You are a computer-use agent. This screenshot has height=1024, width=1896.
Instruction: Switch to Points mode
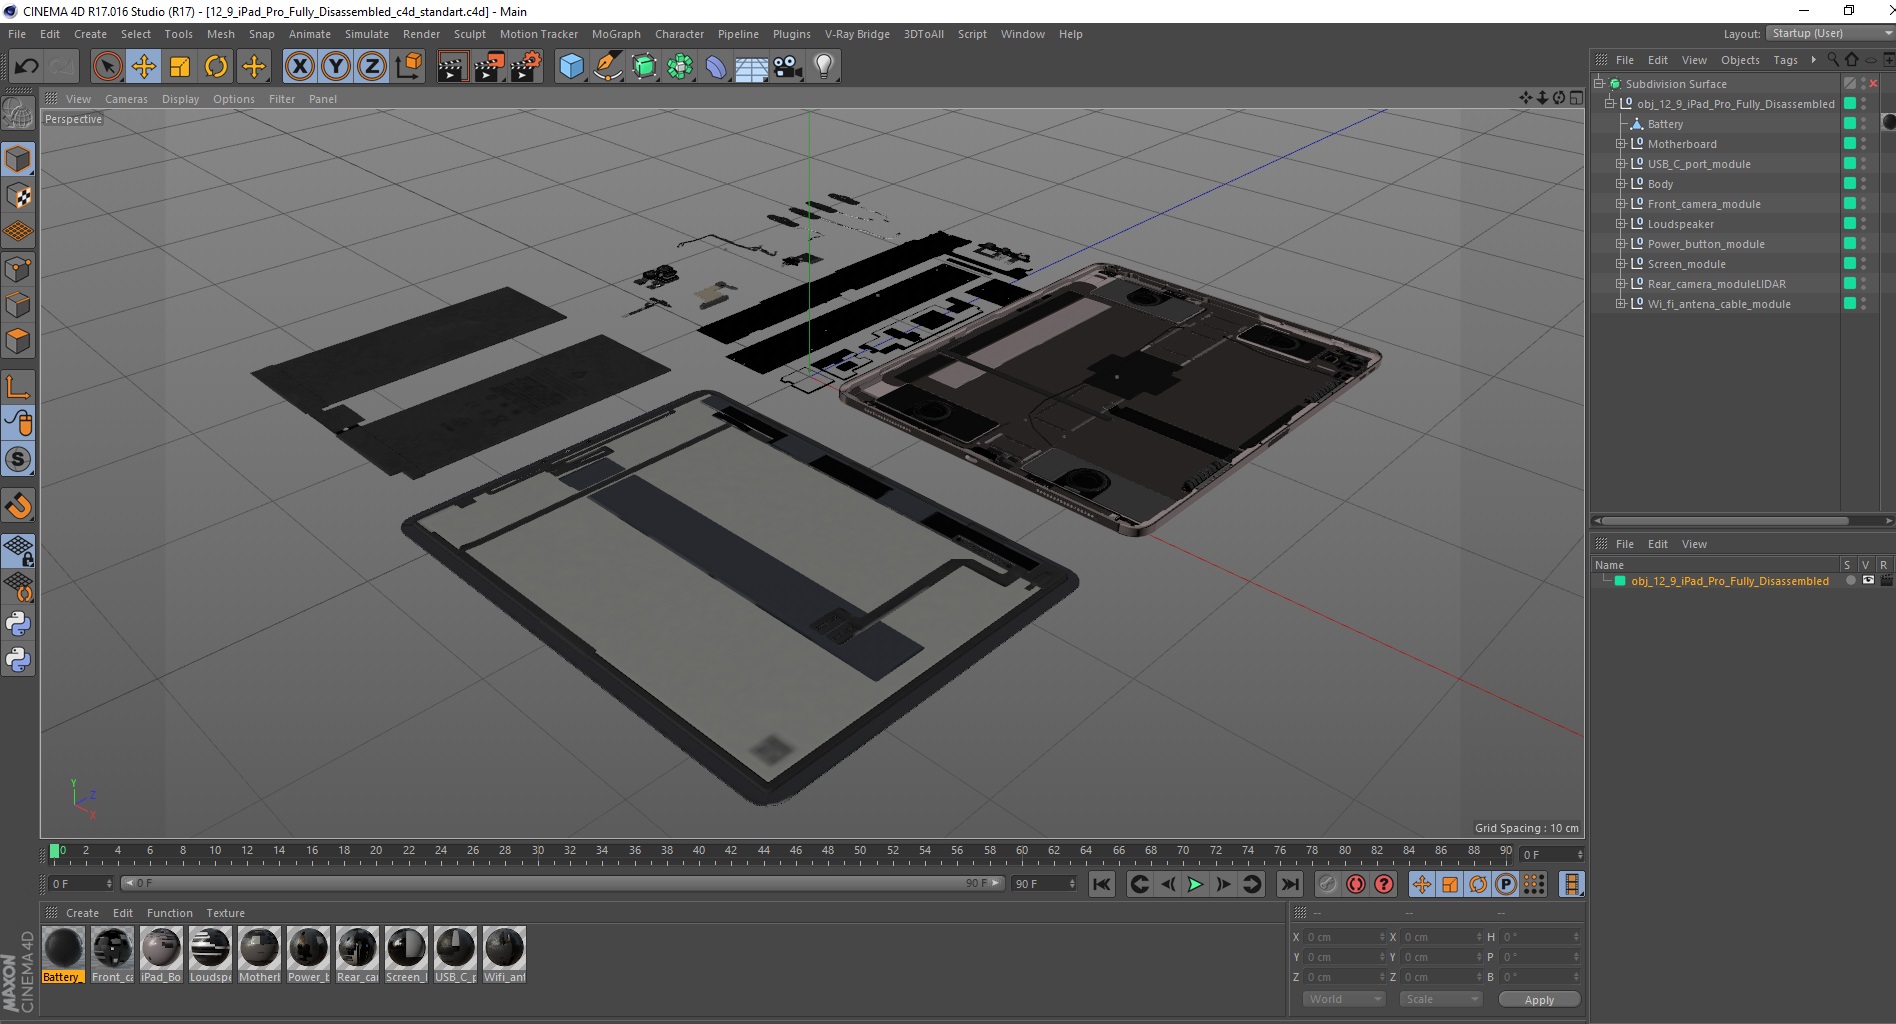click(x=18, y=269)
